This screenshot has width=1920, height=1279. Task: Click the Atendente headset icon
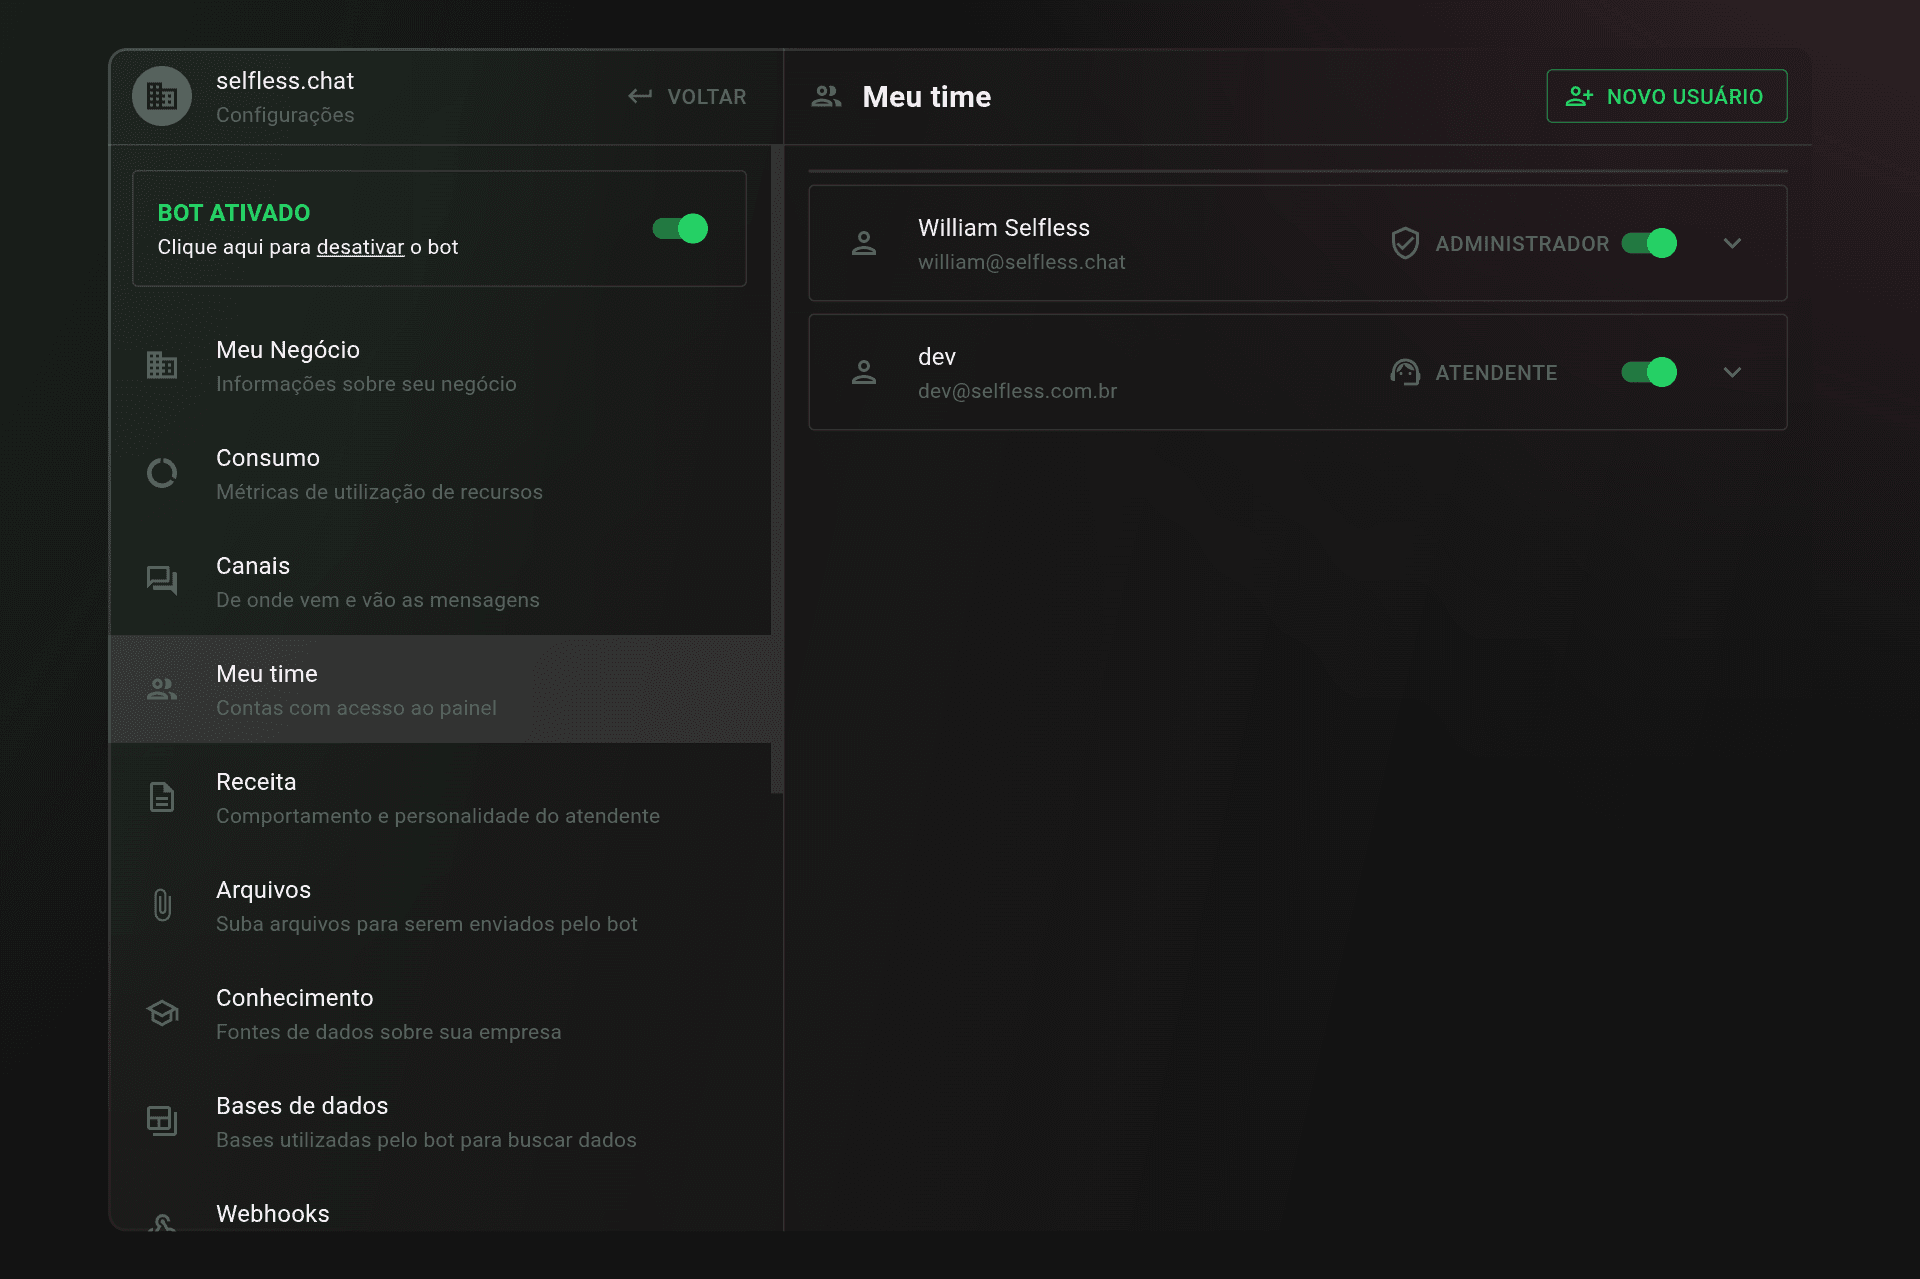(x=1405, y=372)
